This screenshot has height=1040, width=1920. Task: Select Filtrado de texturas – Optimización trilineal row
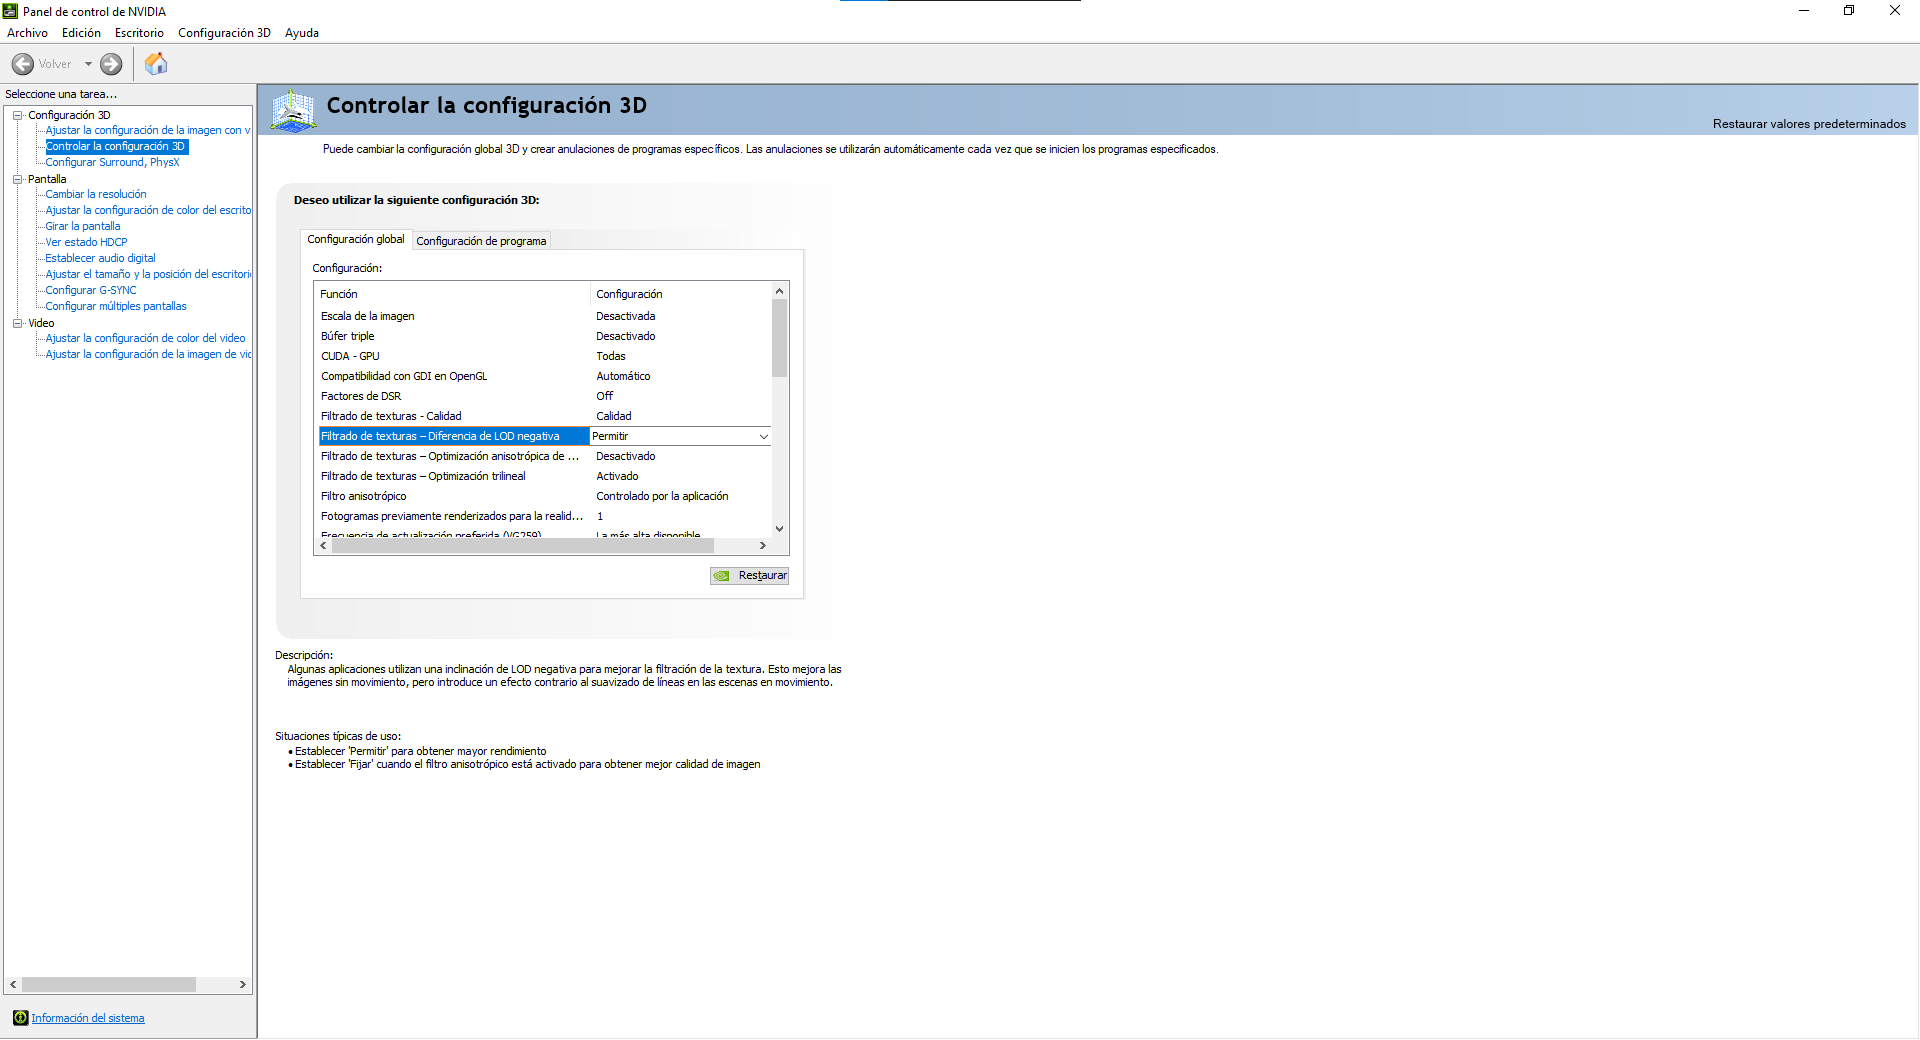point(545,476)
